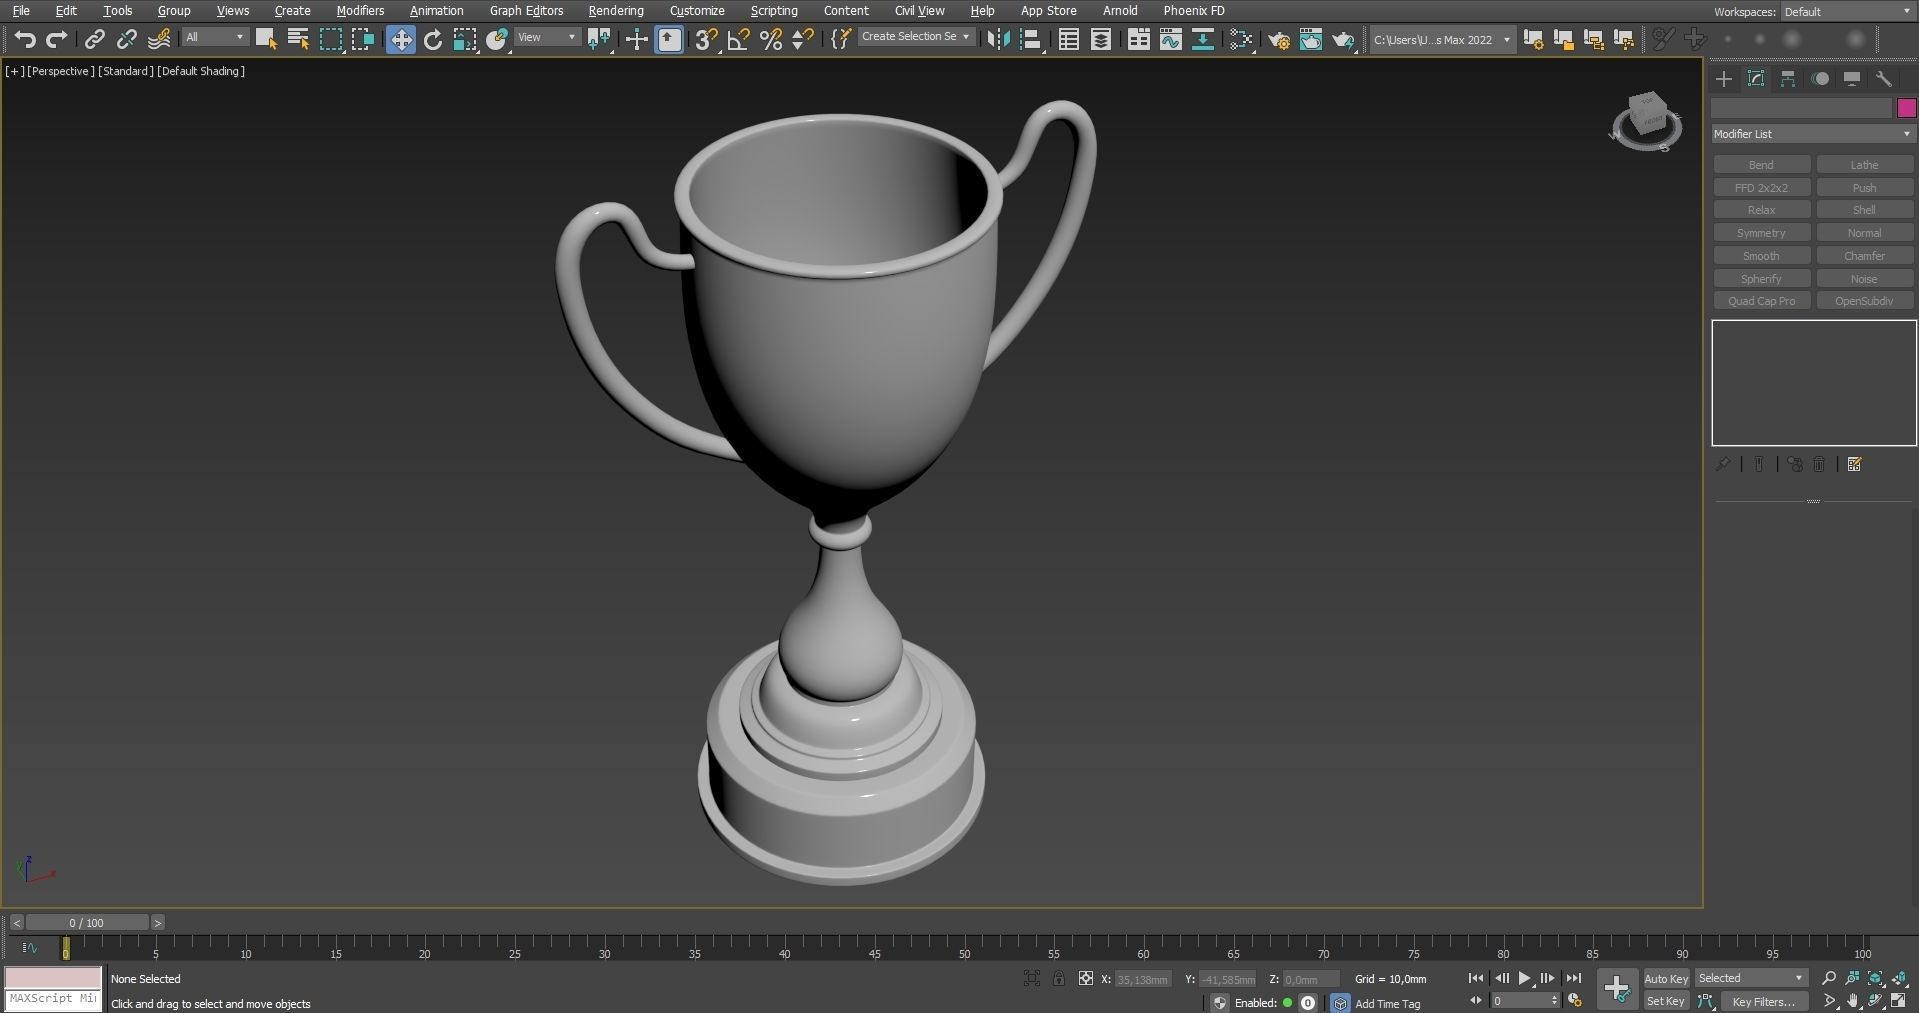Open the Modifier List dropdown

[x=1810, y=133]
